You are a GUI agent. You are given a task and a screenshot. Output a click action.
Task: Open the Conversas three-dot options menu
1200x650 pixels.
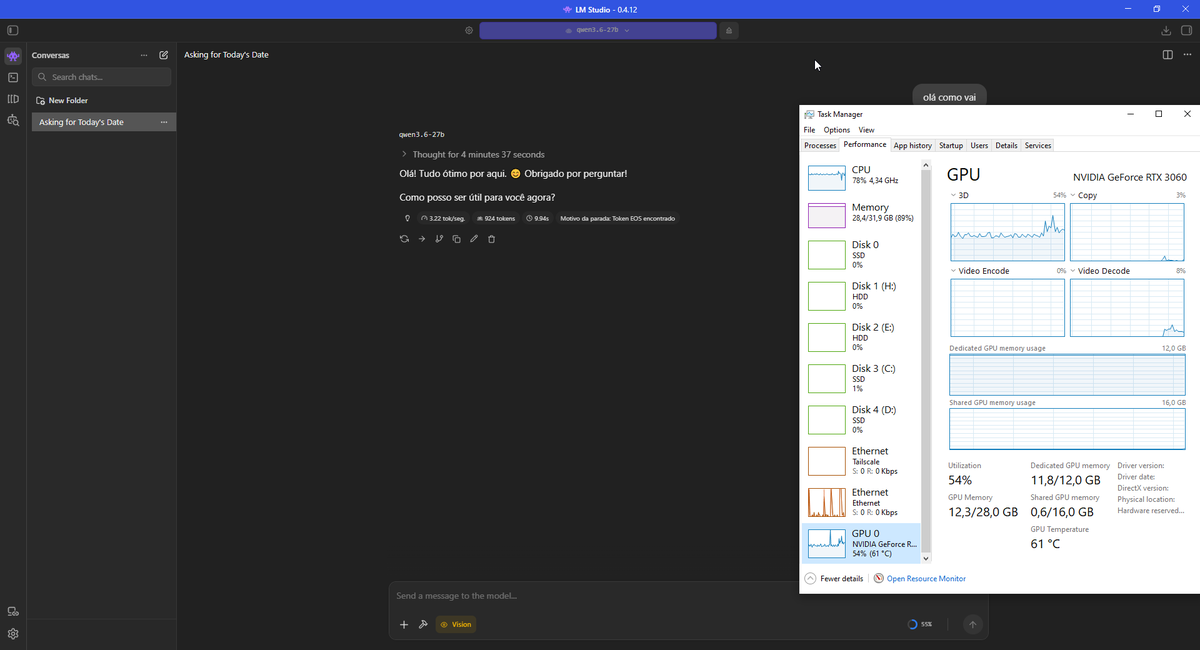(144, 55)
